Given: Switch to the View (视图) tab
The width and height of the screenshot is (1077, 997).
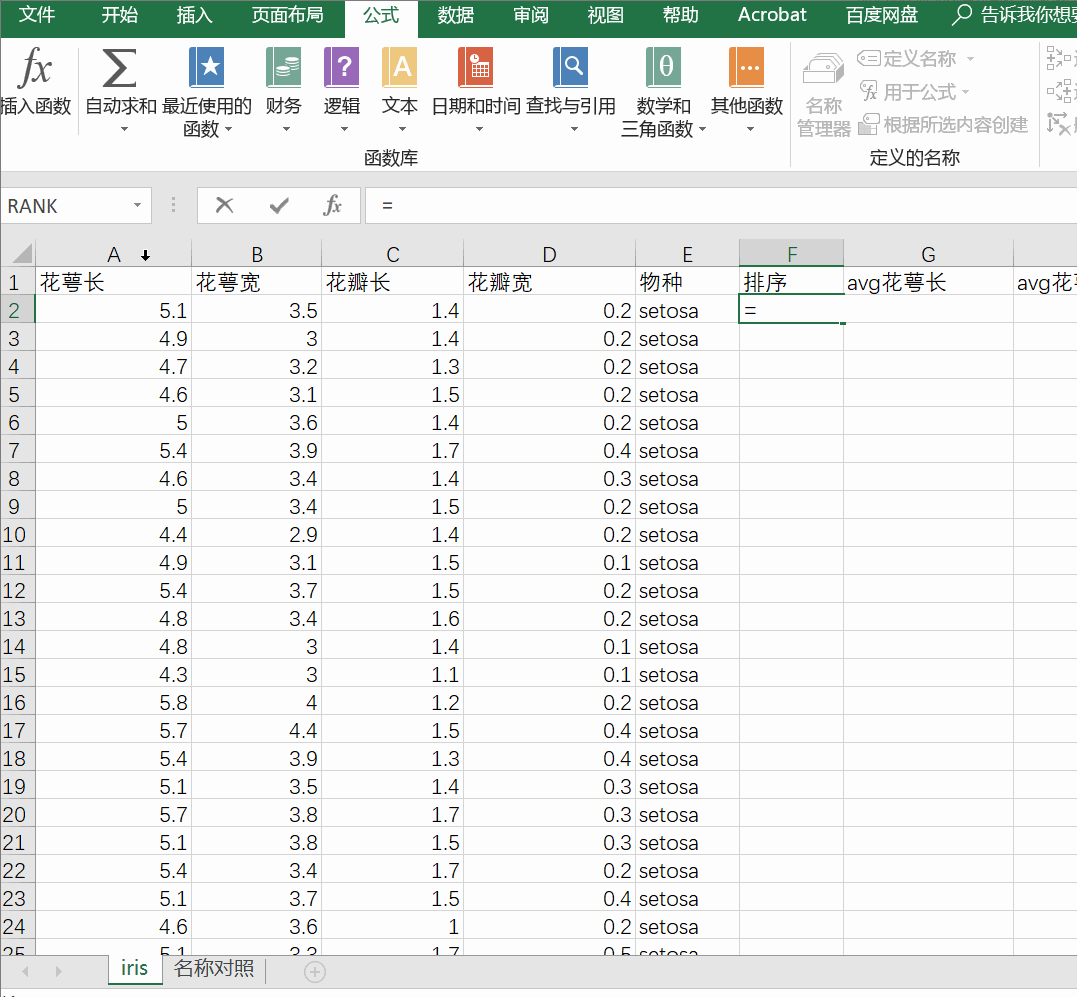Looking at the screenshot, I should click(605, 15).
